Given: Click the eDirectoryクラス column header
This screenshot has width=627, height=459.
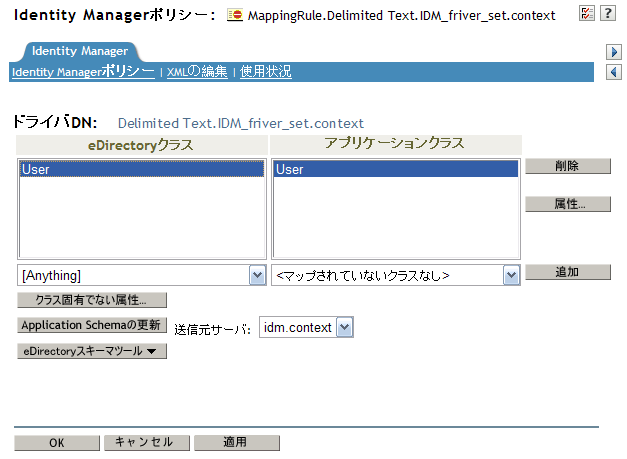Looking at the screenshot, I should click(142, 145).
